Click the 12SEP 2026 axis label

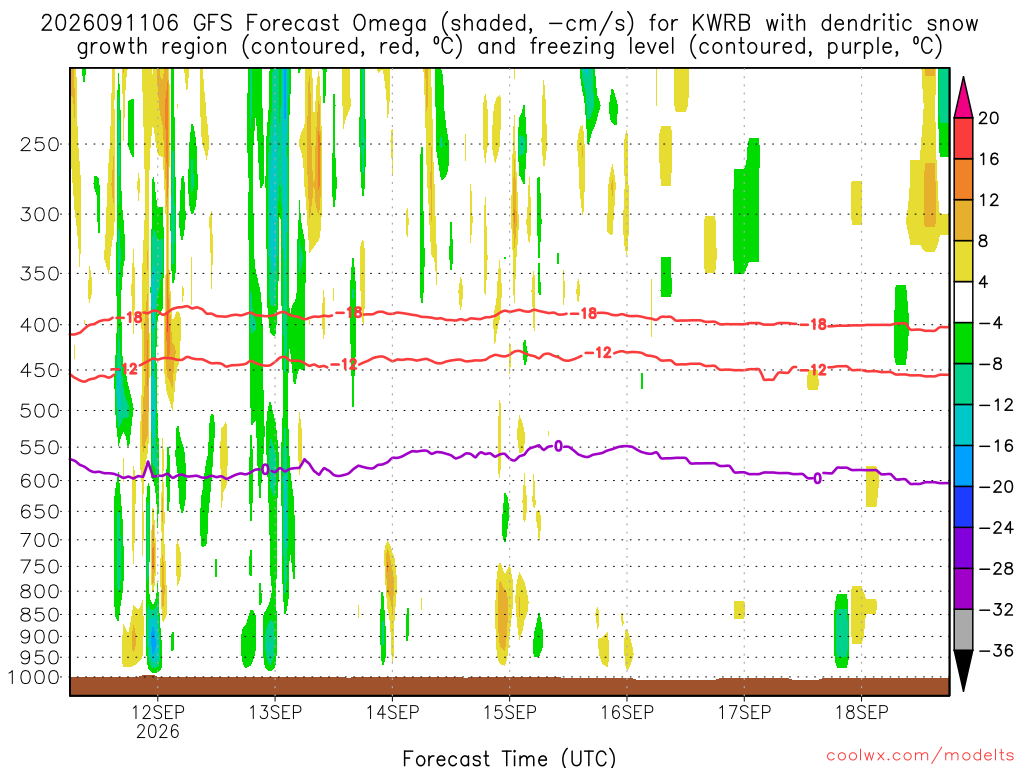[x=158, y=721]
